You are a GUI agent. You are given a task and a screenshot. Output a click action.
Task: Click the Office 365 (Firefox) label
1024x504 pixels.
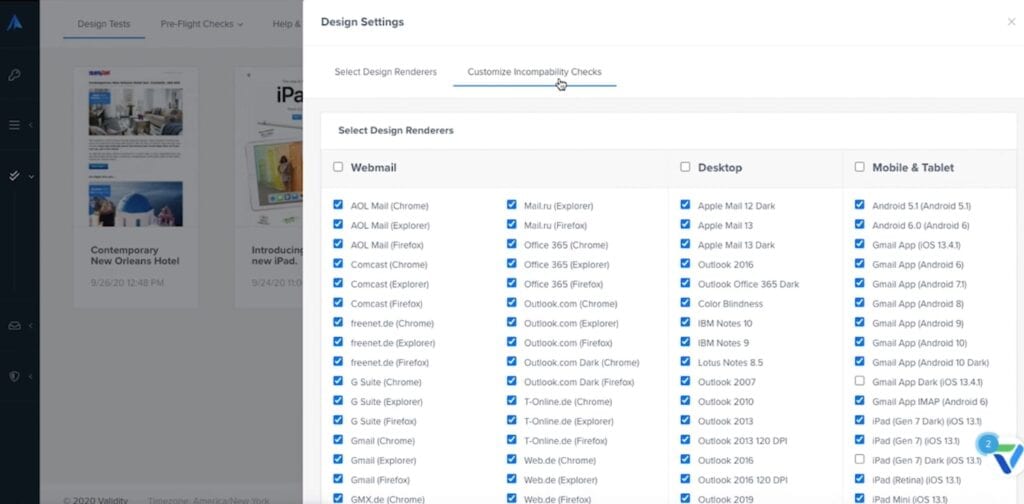click(564, 284)
